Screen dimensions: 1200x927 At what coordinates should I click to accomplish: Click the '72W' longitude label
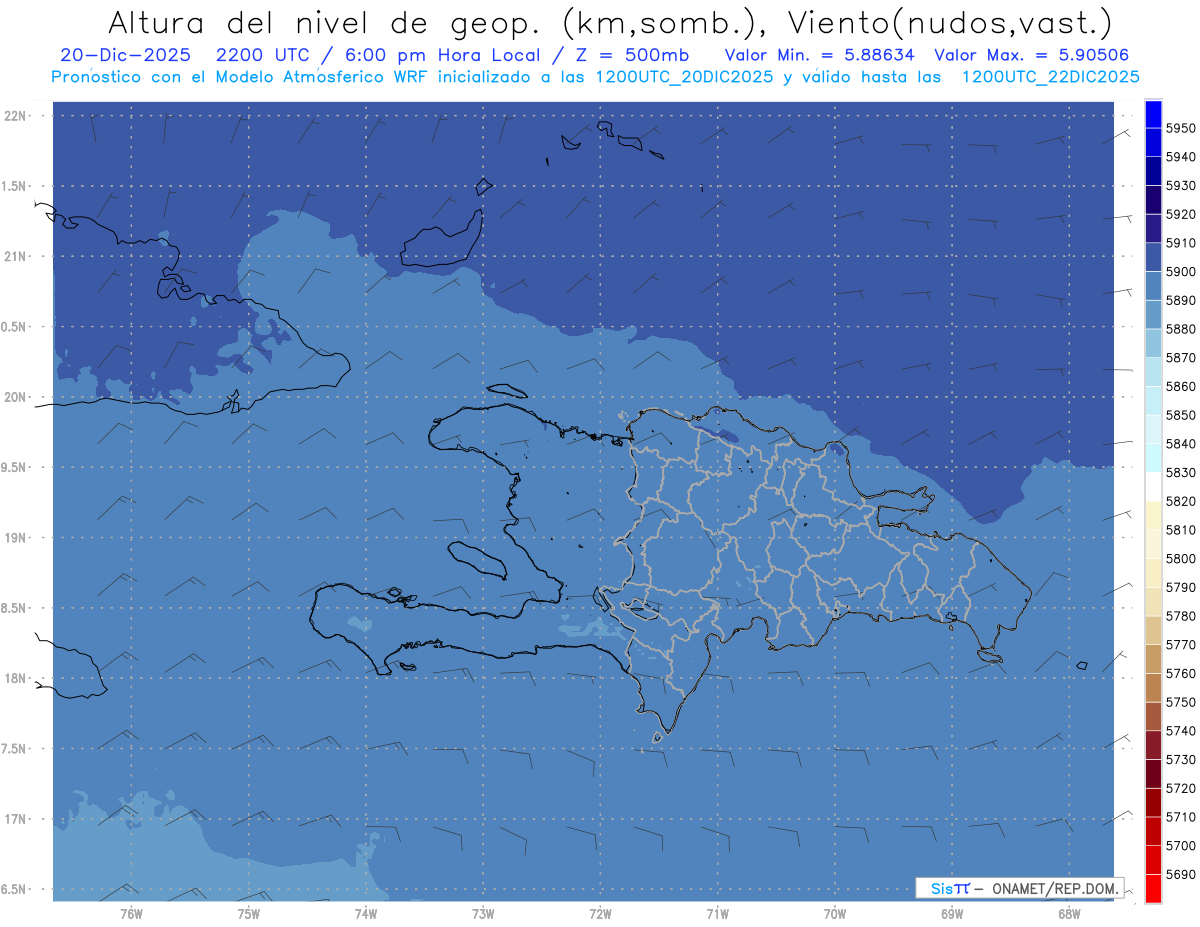coord(600,914)
